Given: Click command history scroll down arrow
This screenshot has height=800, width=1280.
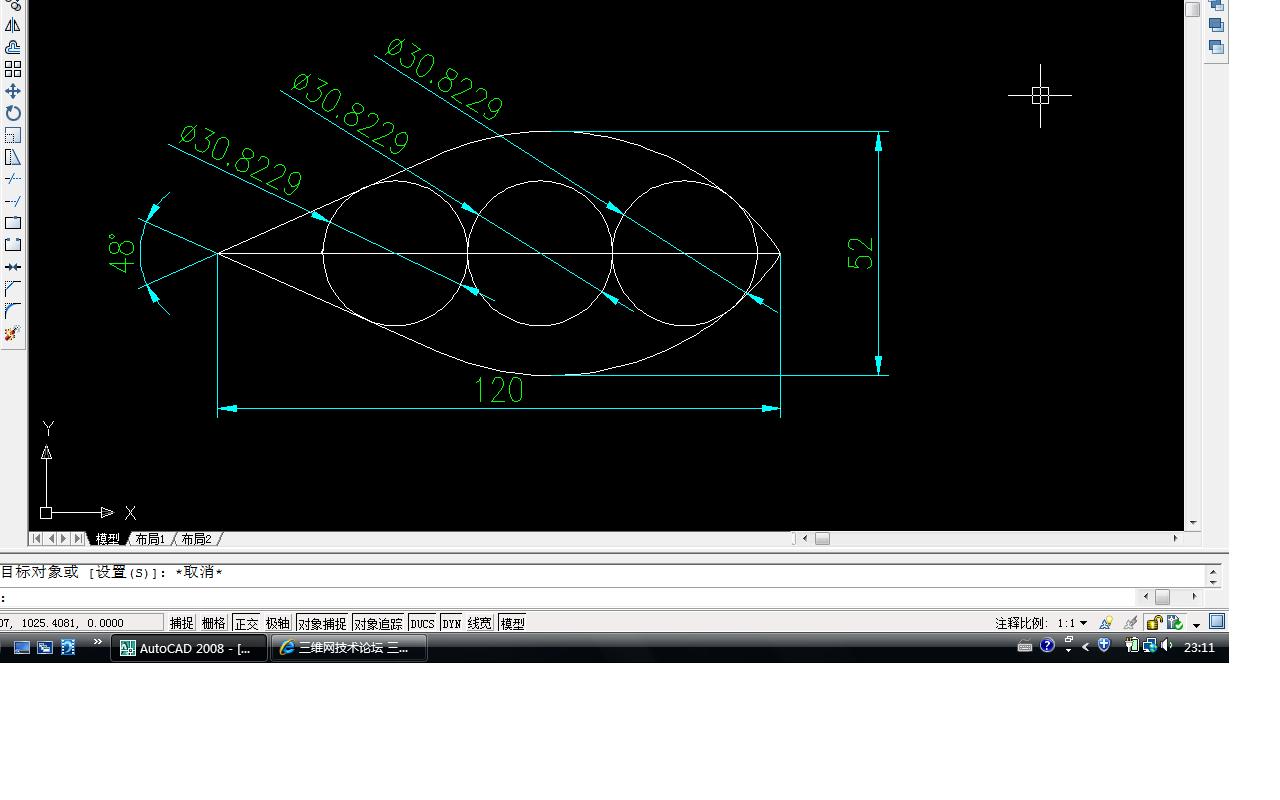Looking at the screenshot, I should [1213, 581].
